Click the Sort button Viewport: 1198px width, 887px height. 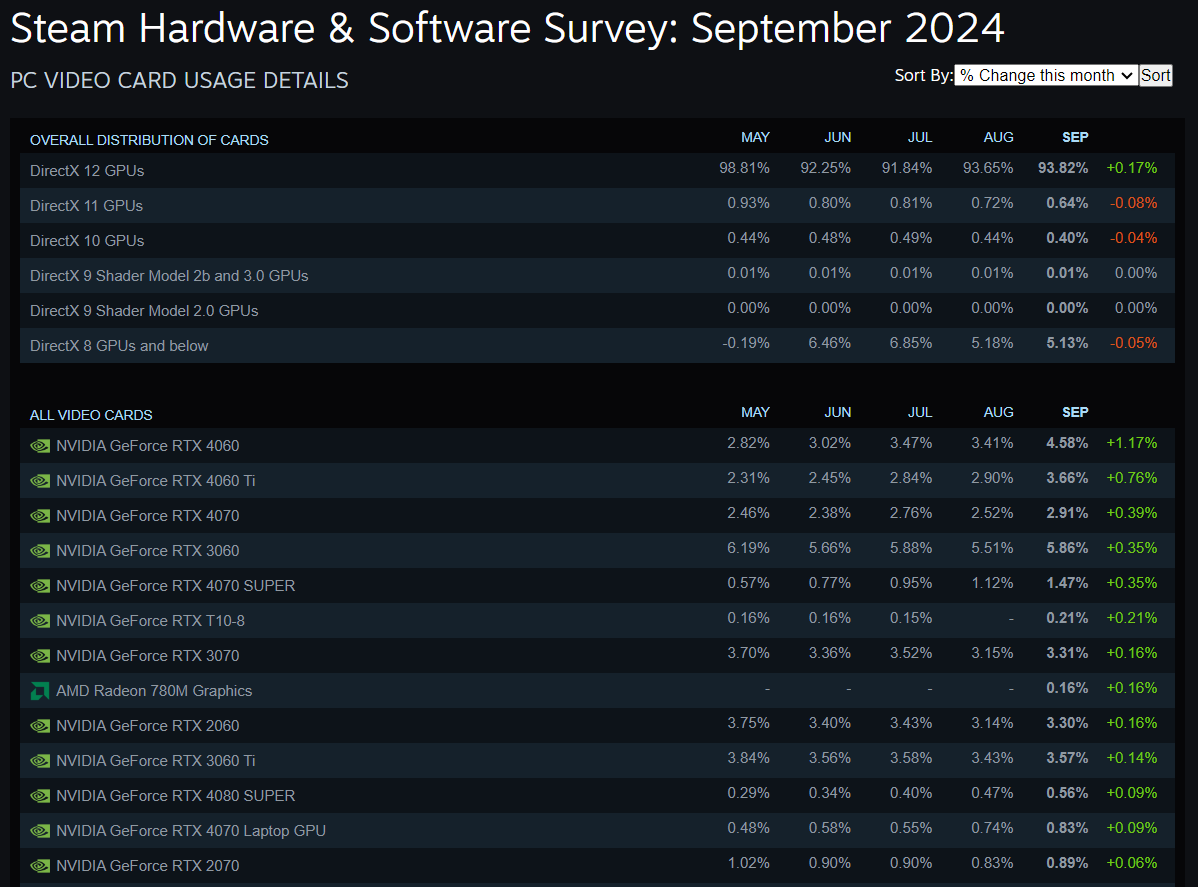pos(1155,75)
